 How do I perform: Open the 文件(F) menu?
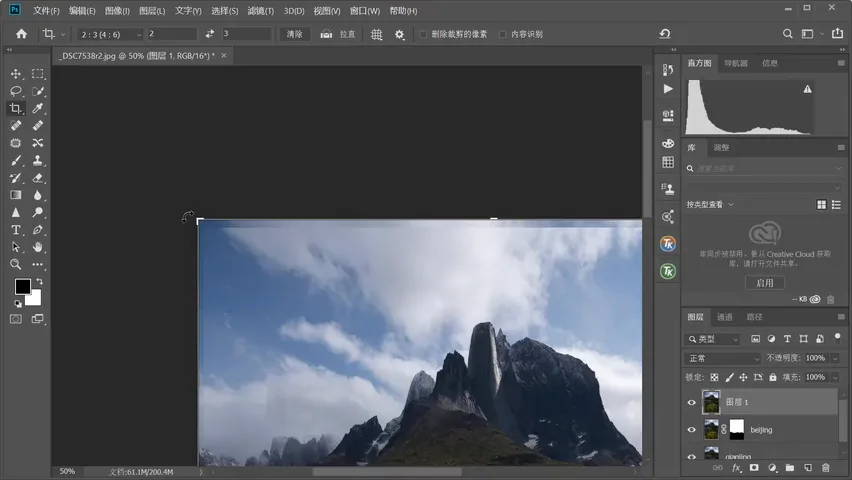point(46,11)
